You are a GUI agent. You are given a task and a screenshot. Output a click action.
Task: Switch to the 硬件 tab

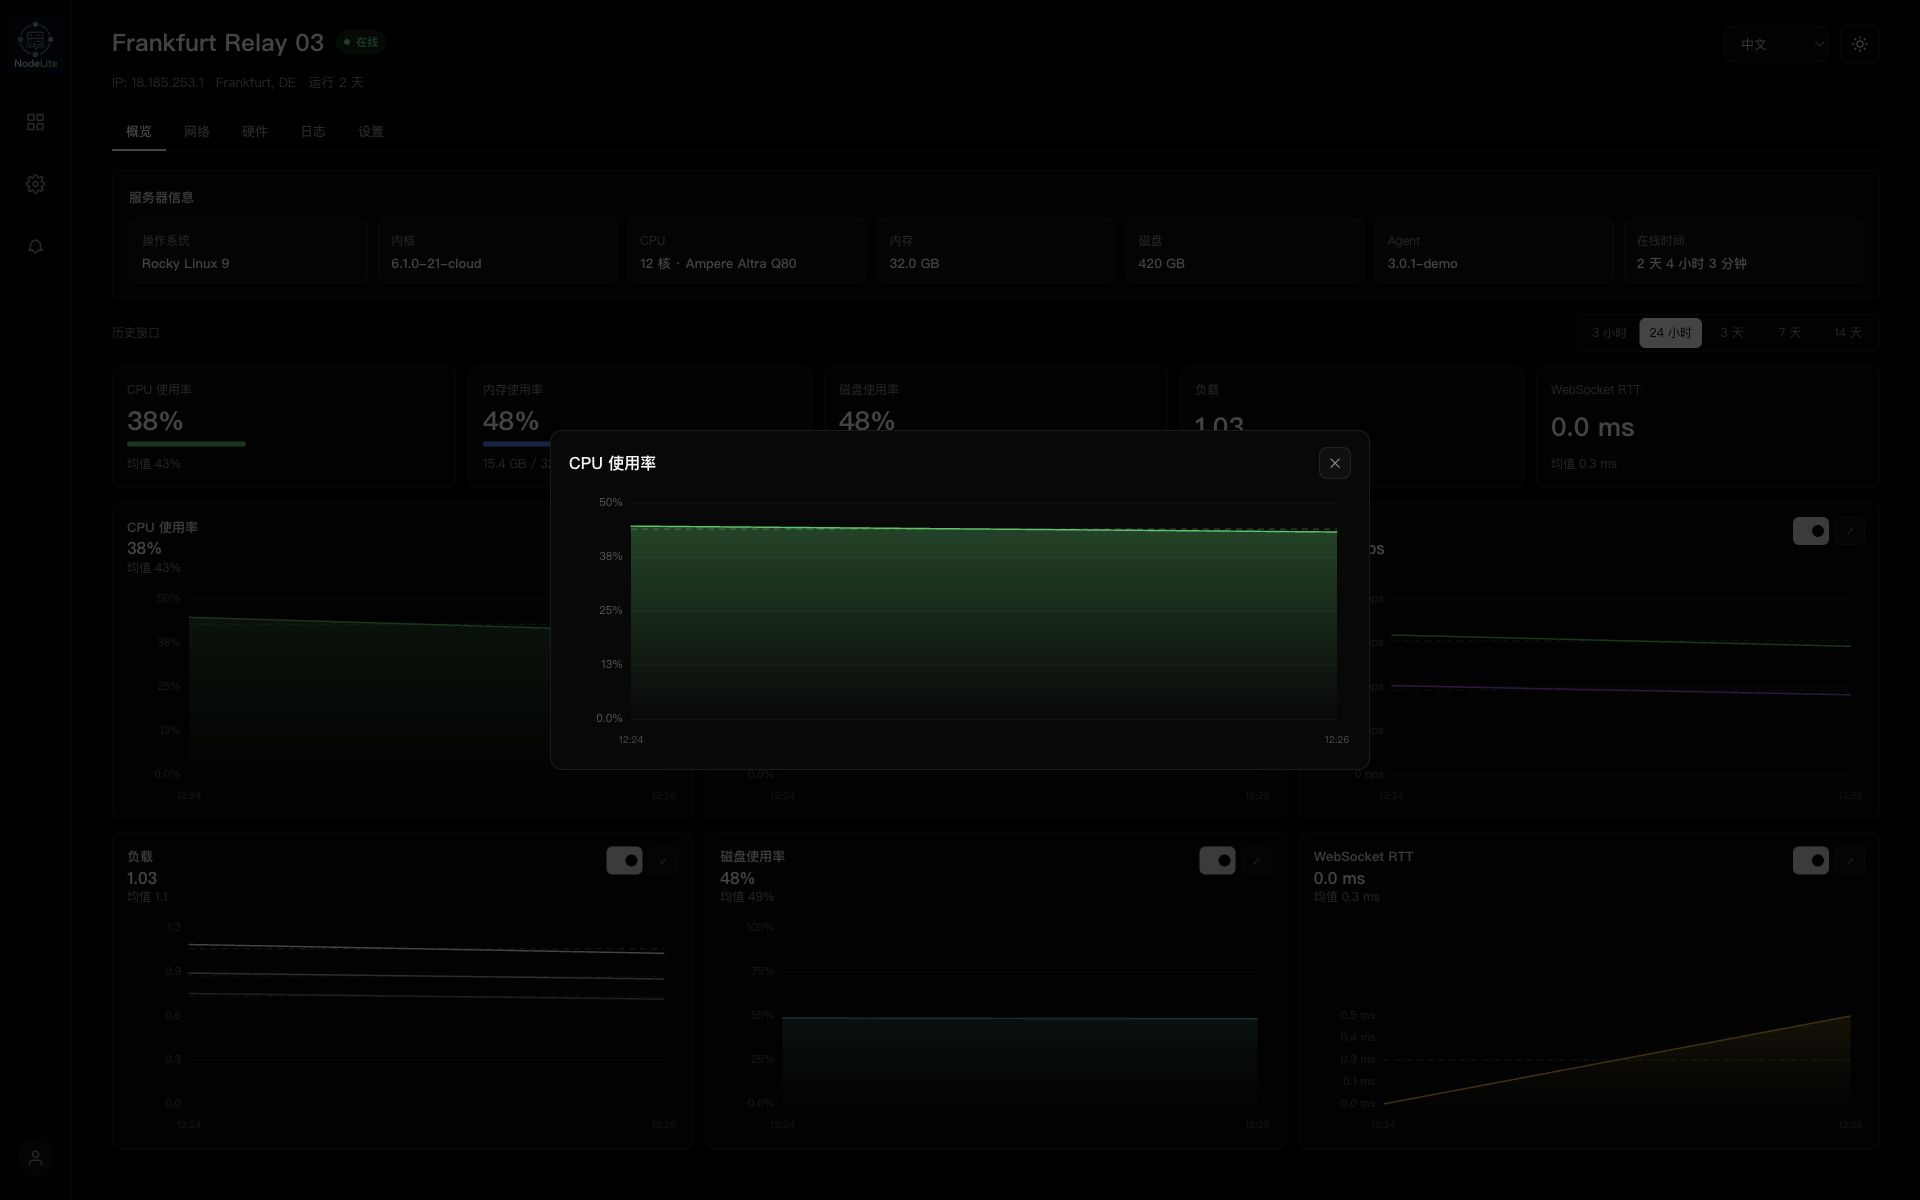tap(254, 132)
